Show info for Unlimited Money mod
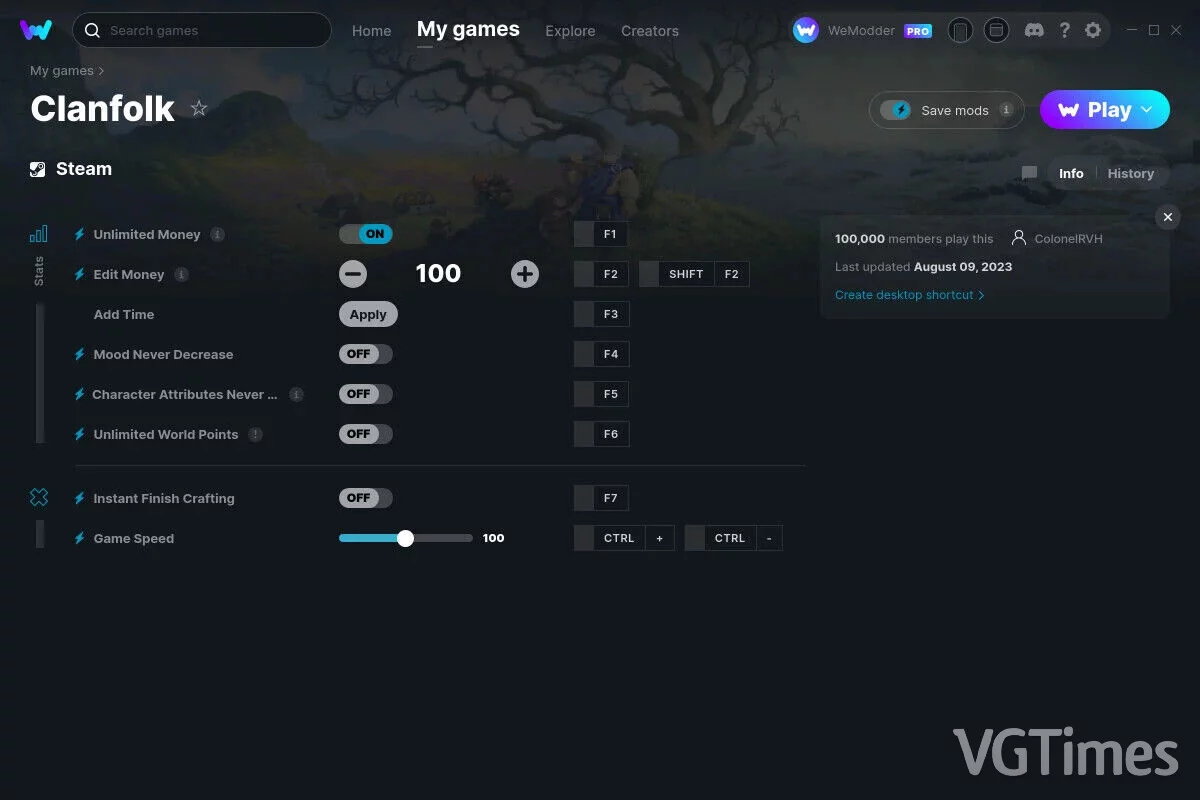This screenshot has height=800, width=1200. click(x=217, y=235)
